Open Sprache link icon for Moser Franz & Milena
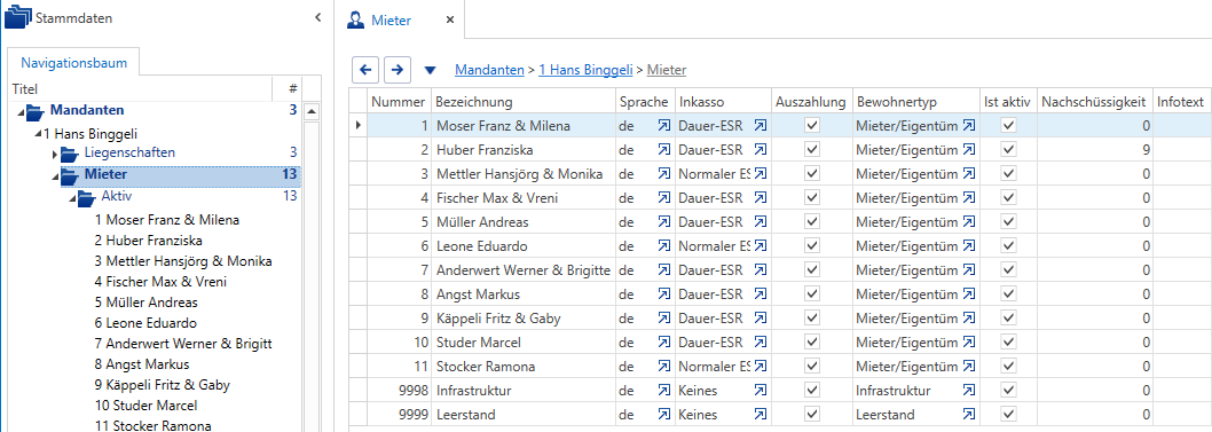 pyautogui.click(x=664, y=126)
